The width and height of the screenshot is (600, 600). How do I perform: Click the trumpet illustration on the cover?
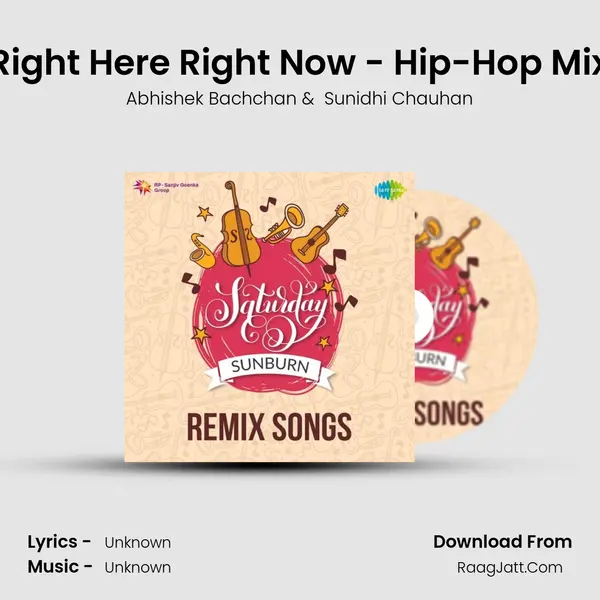pos(284,225)
